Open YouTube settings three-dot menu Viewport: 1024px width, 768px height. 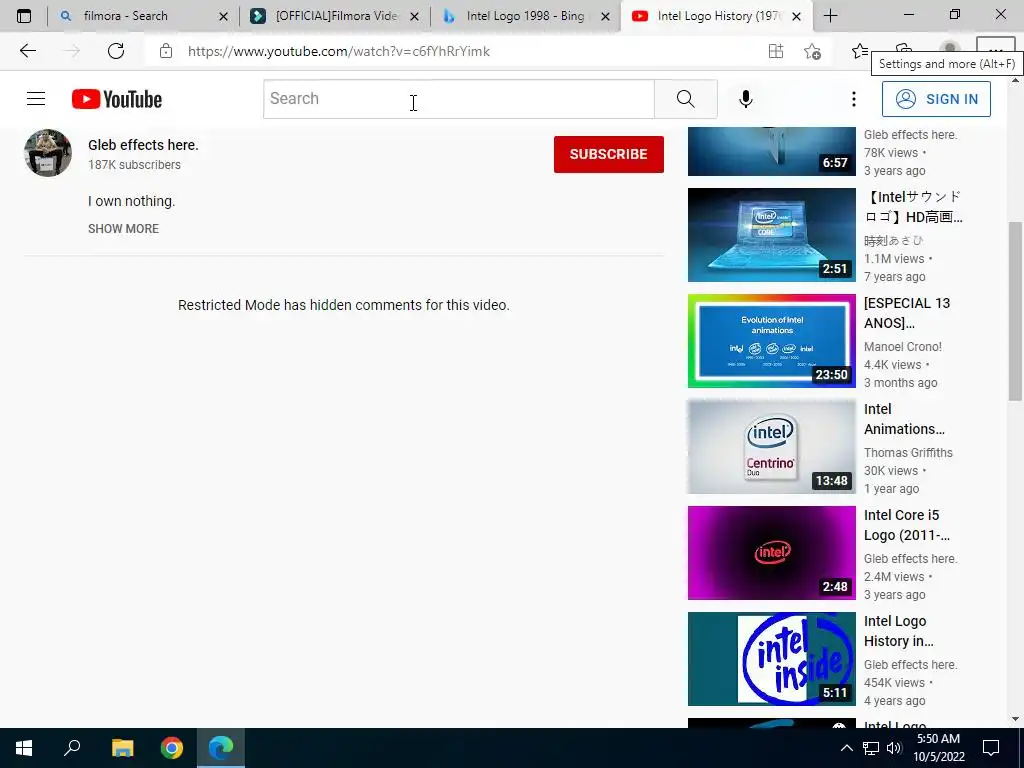pos(854,99)
